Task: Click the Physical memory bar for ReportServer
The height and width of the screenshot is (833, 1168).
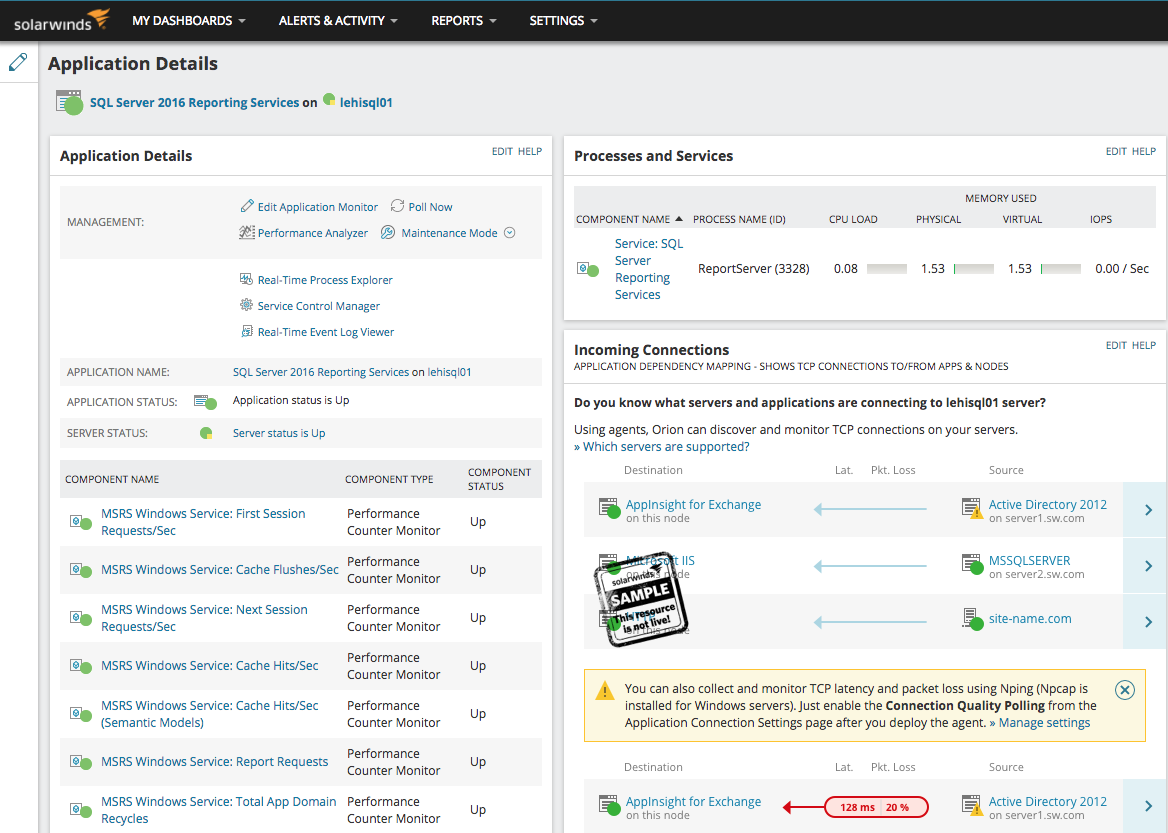Action: pos(974,269)
